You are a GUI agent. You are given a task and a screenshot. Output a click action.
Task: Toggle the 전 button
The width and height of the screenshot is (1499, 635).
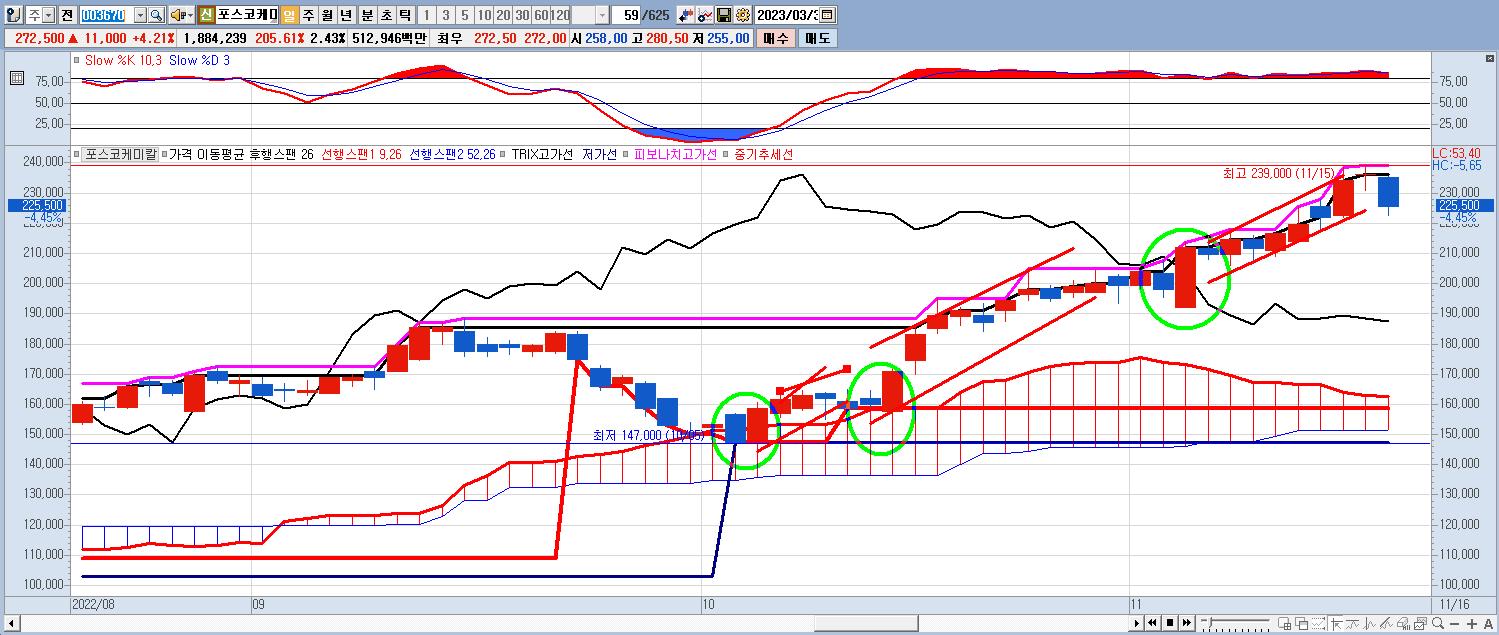click(x=66, y=15)
